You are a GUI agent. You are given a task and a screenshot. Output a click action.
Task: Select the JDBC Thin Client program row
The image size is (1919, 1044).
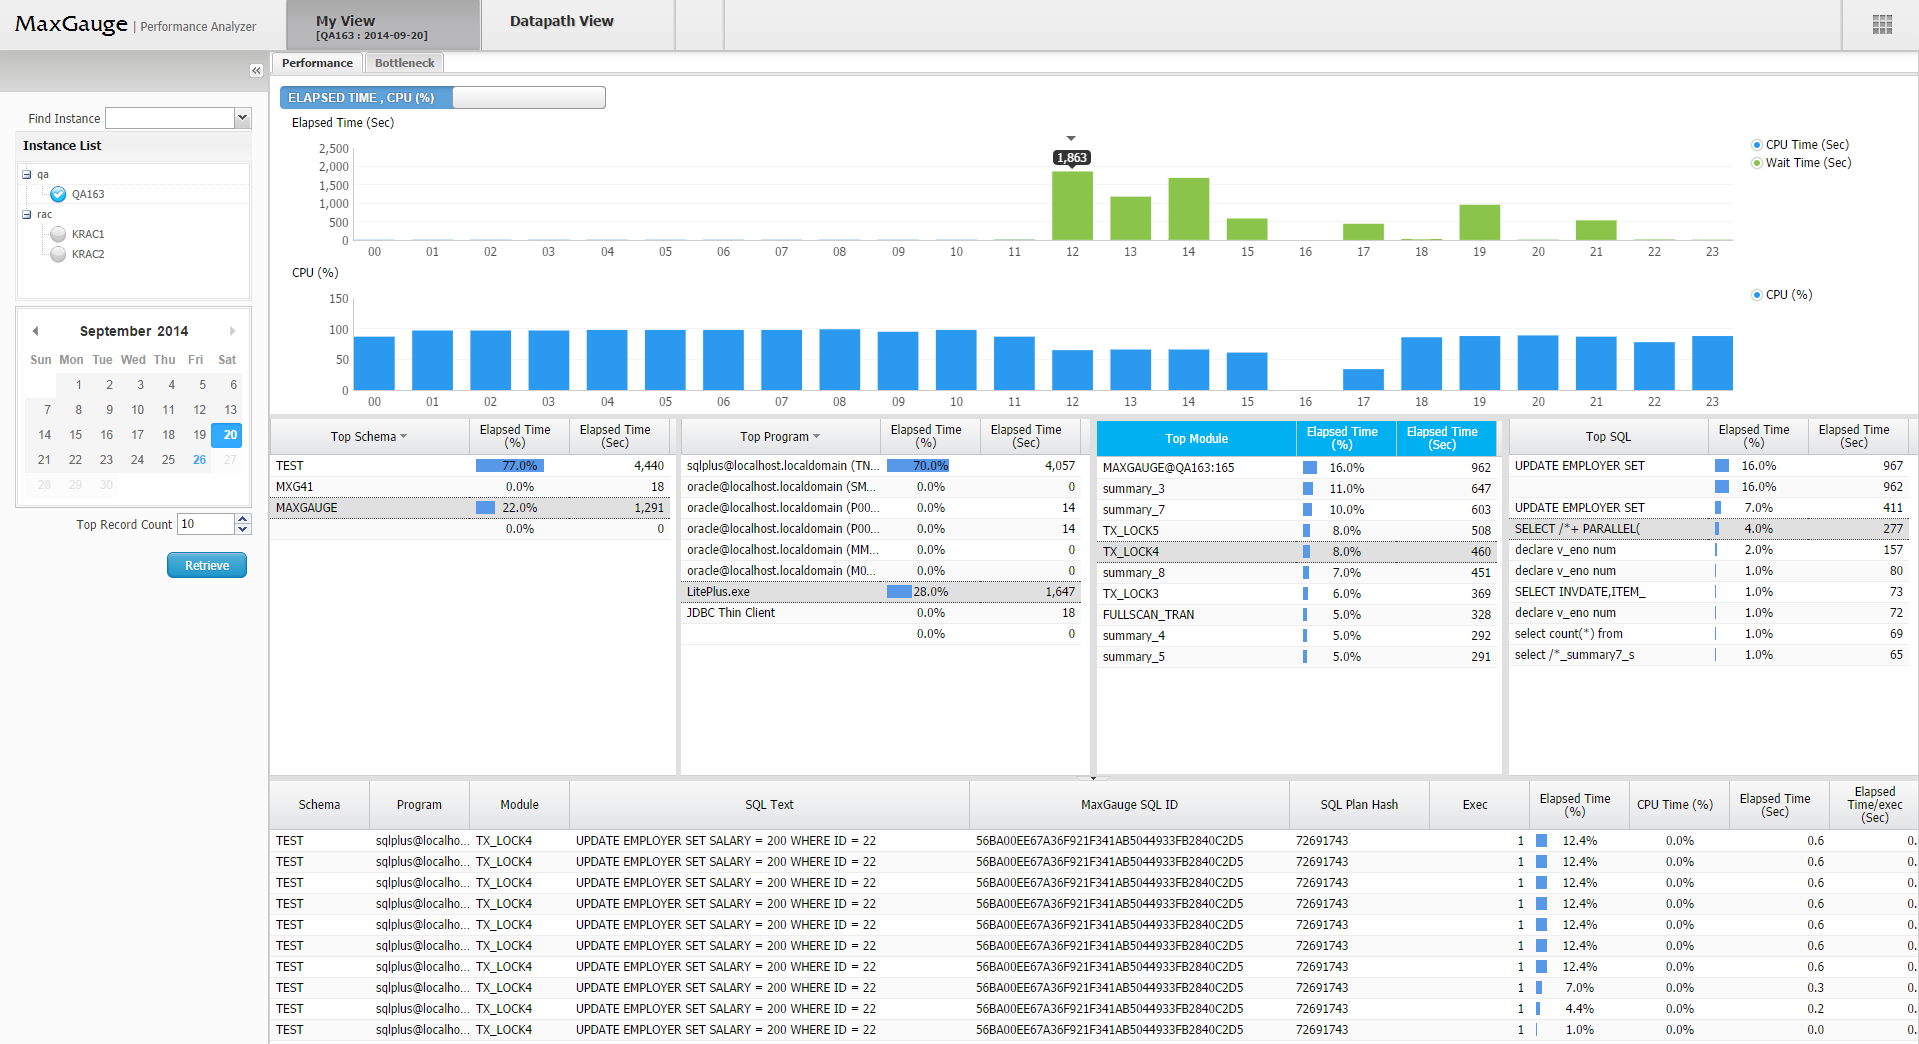[883, 613]
